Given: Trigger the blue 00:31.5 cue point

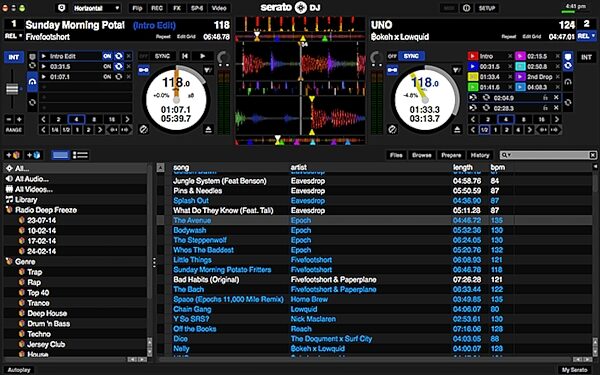Looking at the screenshot, I should pyautogui.click(x=473, y=67).
